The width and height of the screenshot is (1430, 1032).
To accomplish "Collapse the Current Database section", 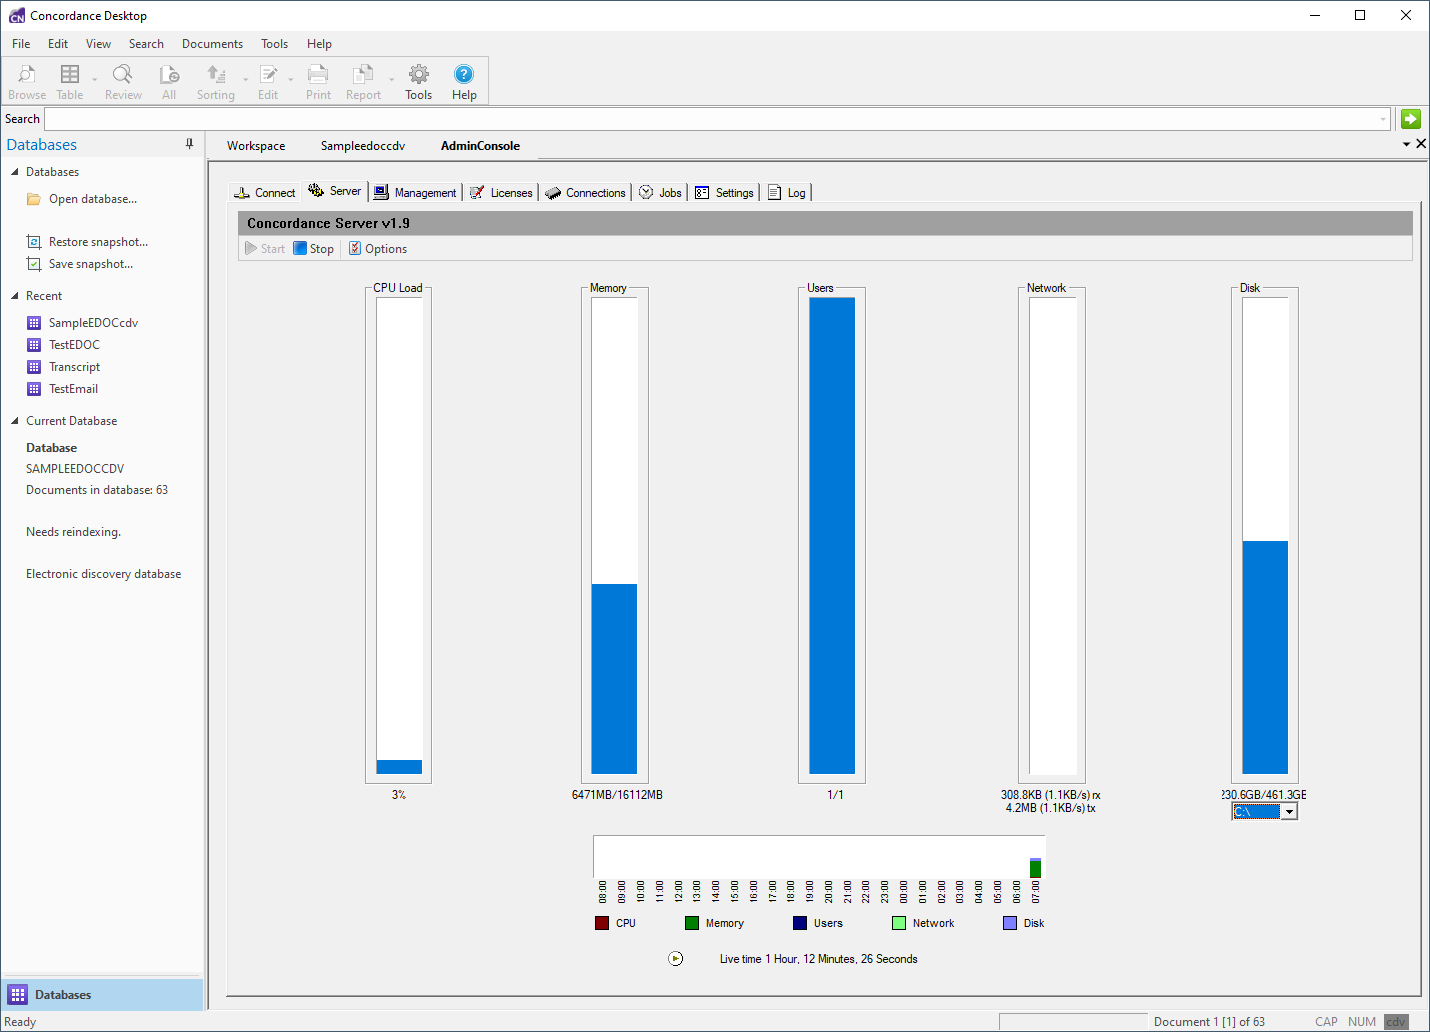I will [15, 421].
